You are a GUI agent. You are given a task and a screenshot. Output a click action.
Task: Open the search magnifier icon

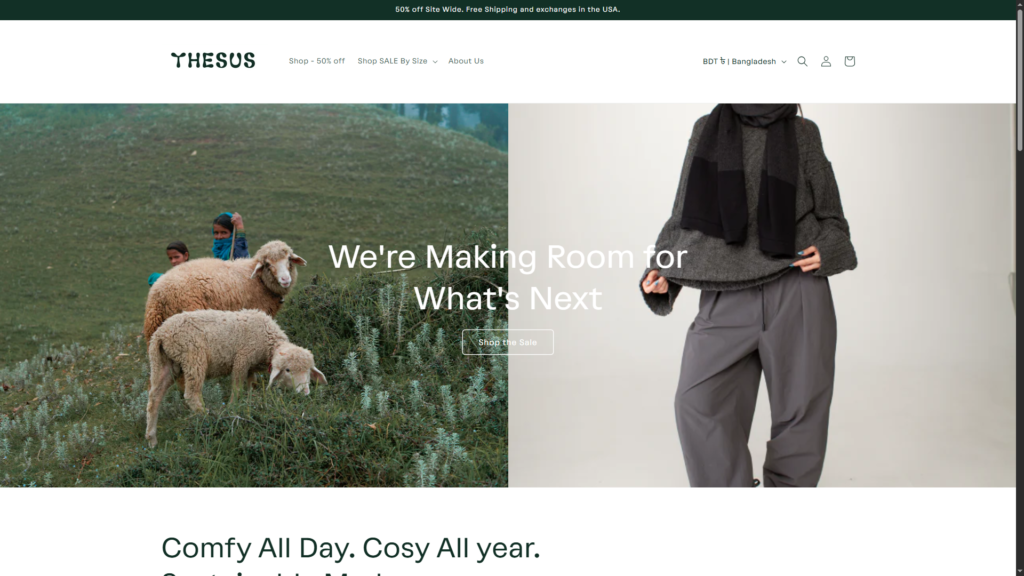click(x=802, y=61)
